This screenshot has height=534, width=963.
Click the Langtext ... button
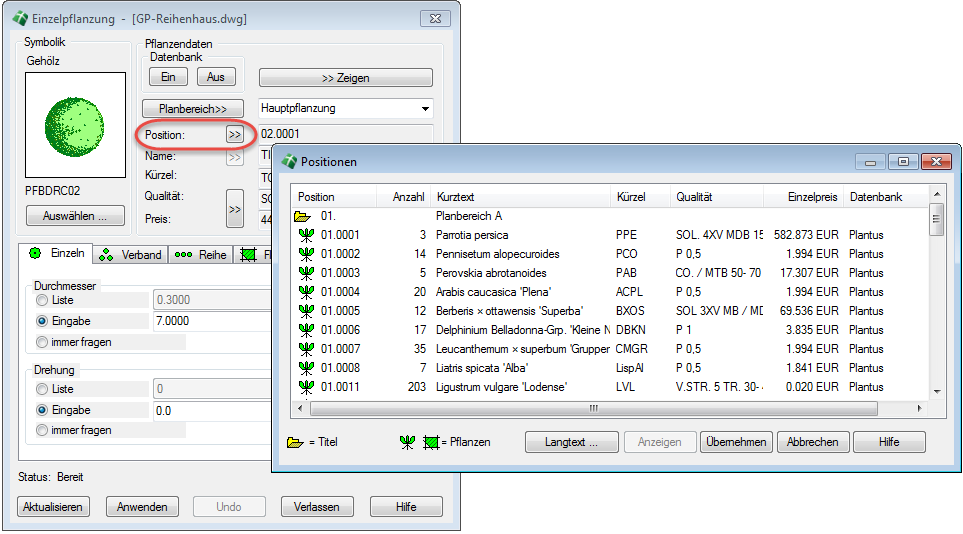pos(571,442)
